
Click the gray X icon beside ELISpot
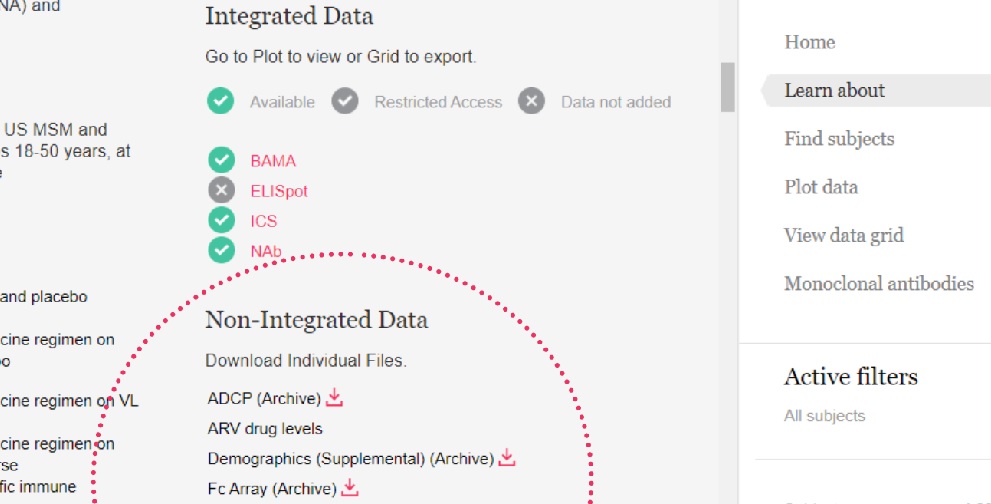pyautogui.click(x=221, y=190)
